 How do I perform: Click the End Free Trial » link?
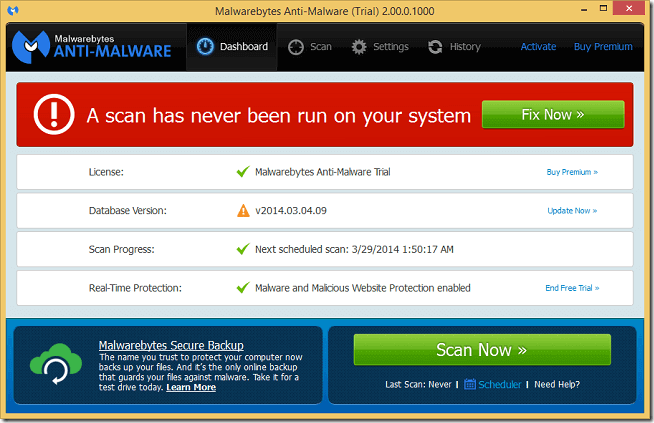[572, 288]
